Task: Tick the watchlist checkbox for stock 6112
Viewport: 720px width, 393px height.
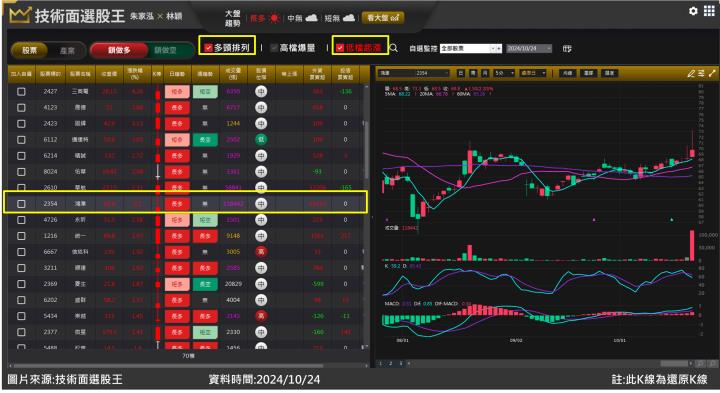Action: pyautogui.click(x=21, y=140)
